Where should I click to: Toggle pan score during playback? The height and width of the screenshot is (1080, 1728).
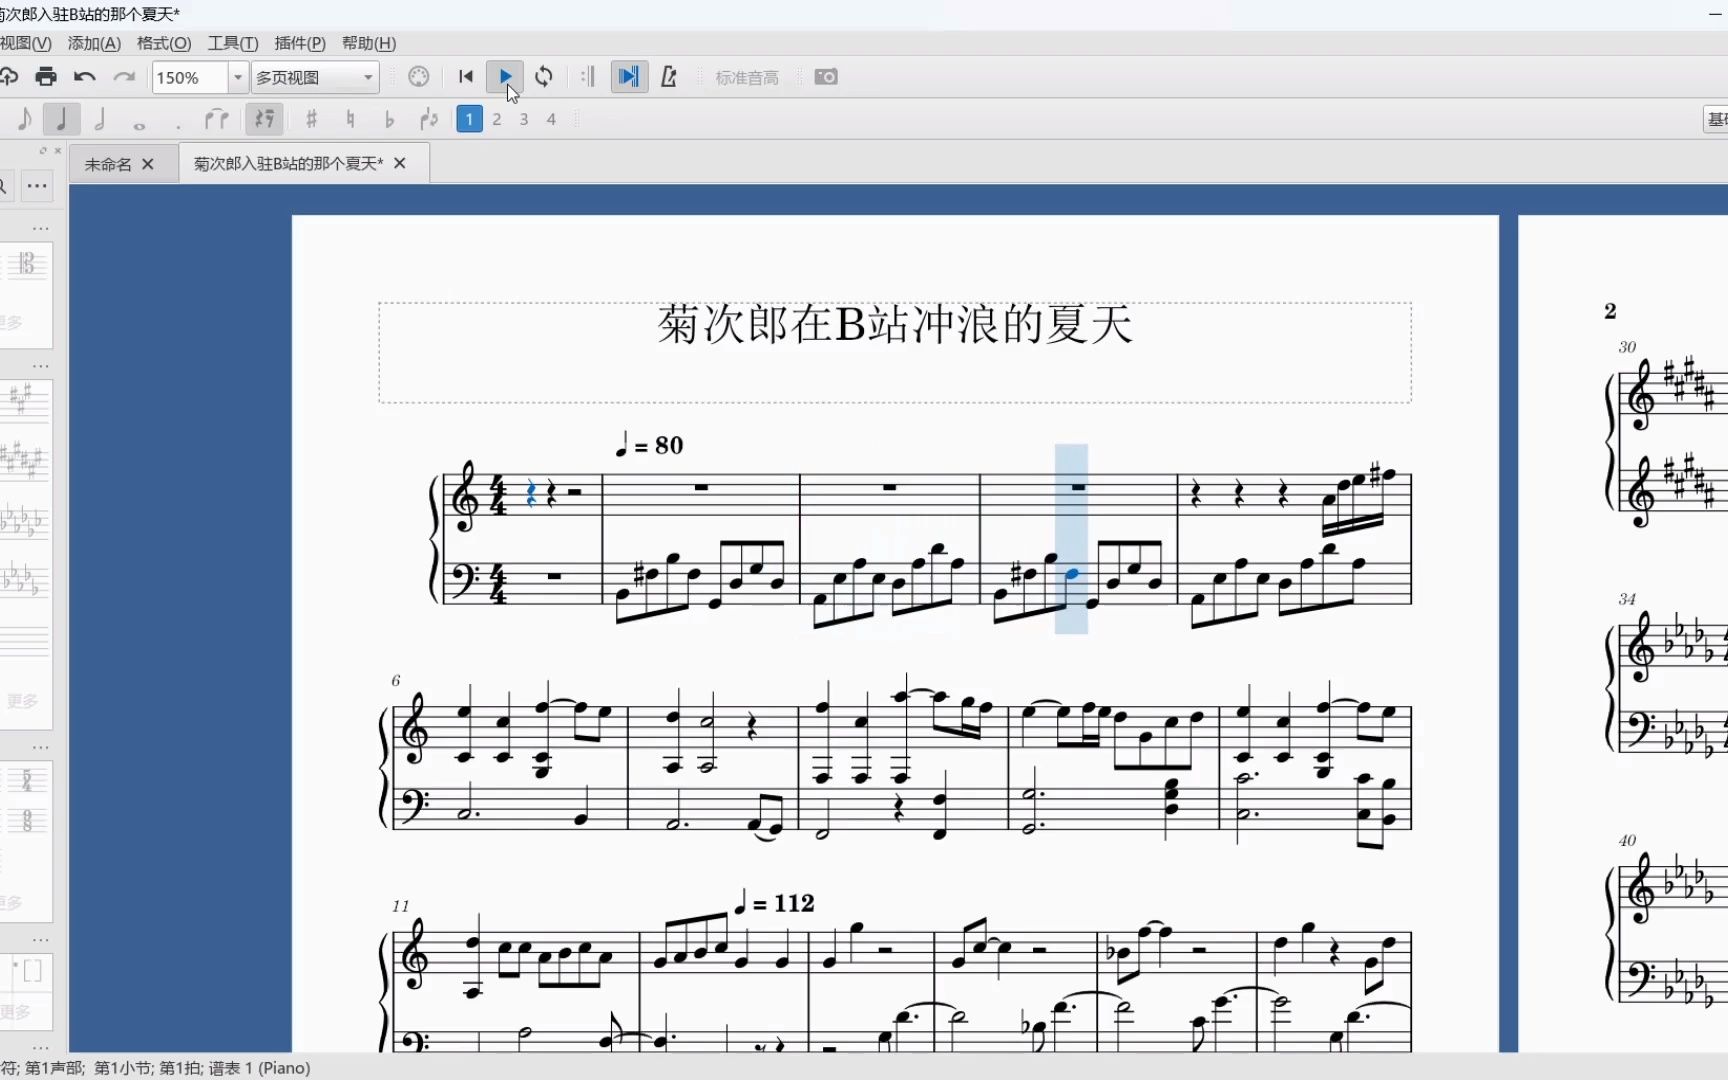pos(628,77)
